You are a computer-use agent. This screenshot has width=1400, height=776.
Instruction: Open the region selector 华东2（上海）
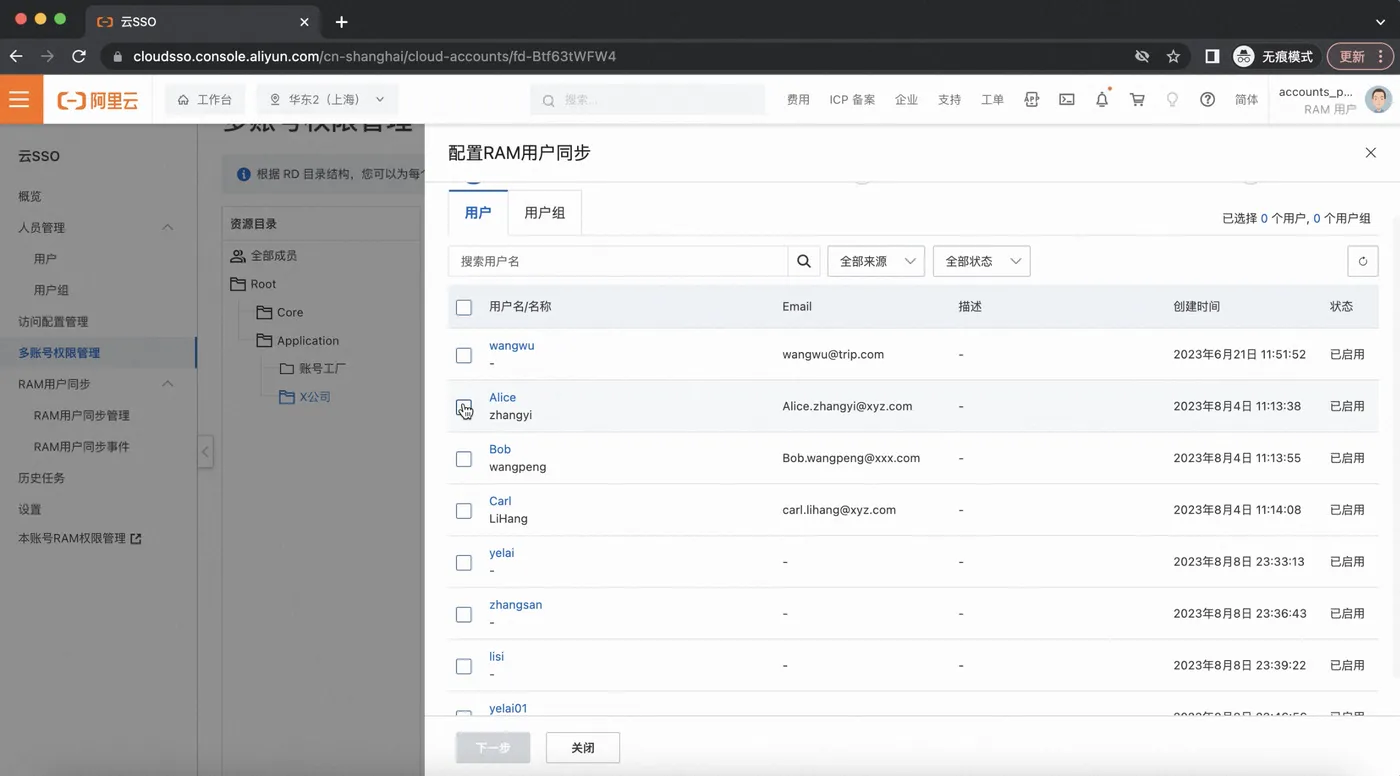328,100
